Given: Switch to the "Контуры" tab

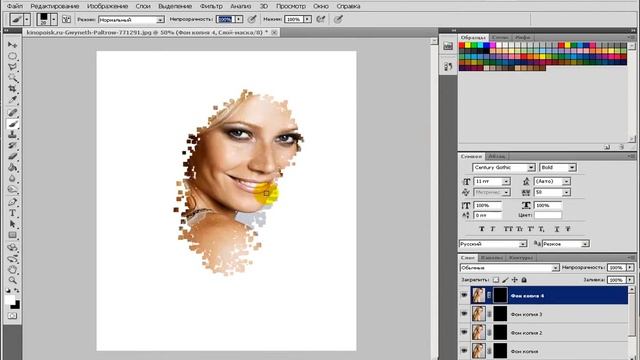Looking at the screenshot, I should (x=521, y=258).
